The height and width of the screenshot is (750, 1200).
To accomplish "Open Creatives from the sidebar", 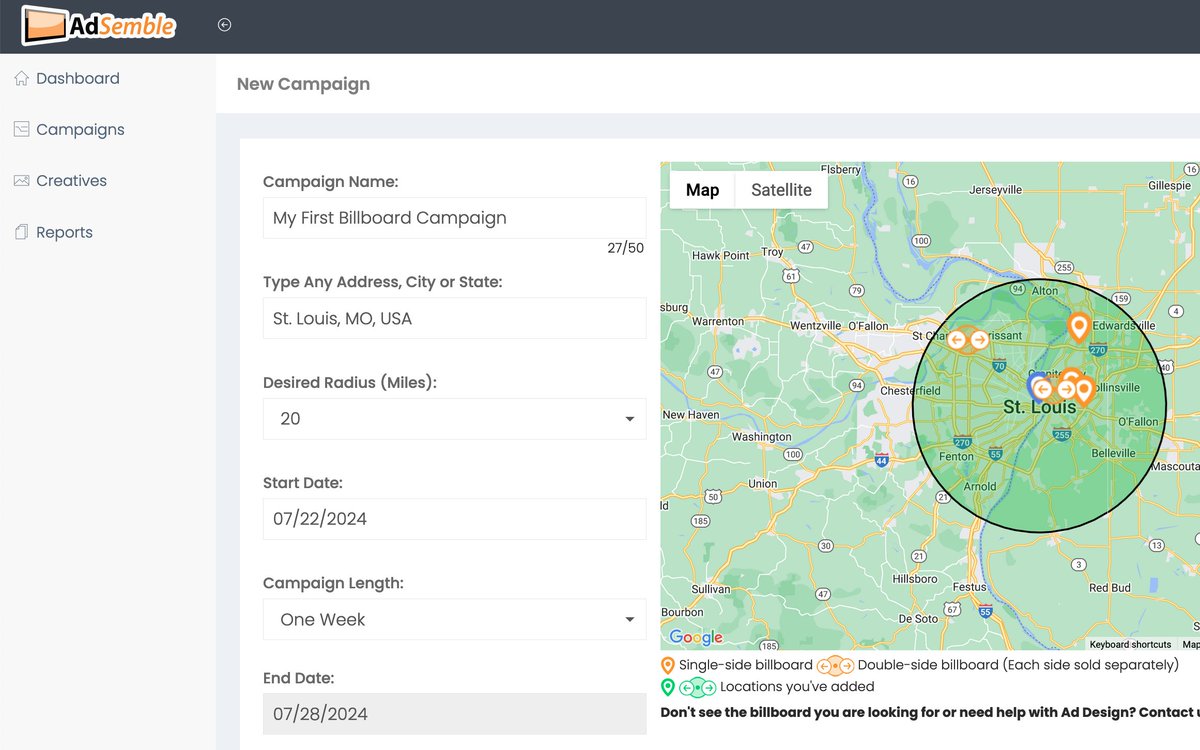I will click(x=21, y=180).
